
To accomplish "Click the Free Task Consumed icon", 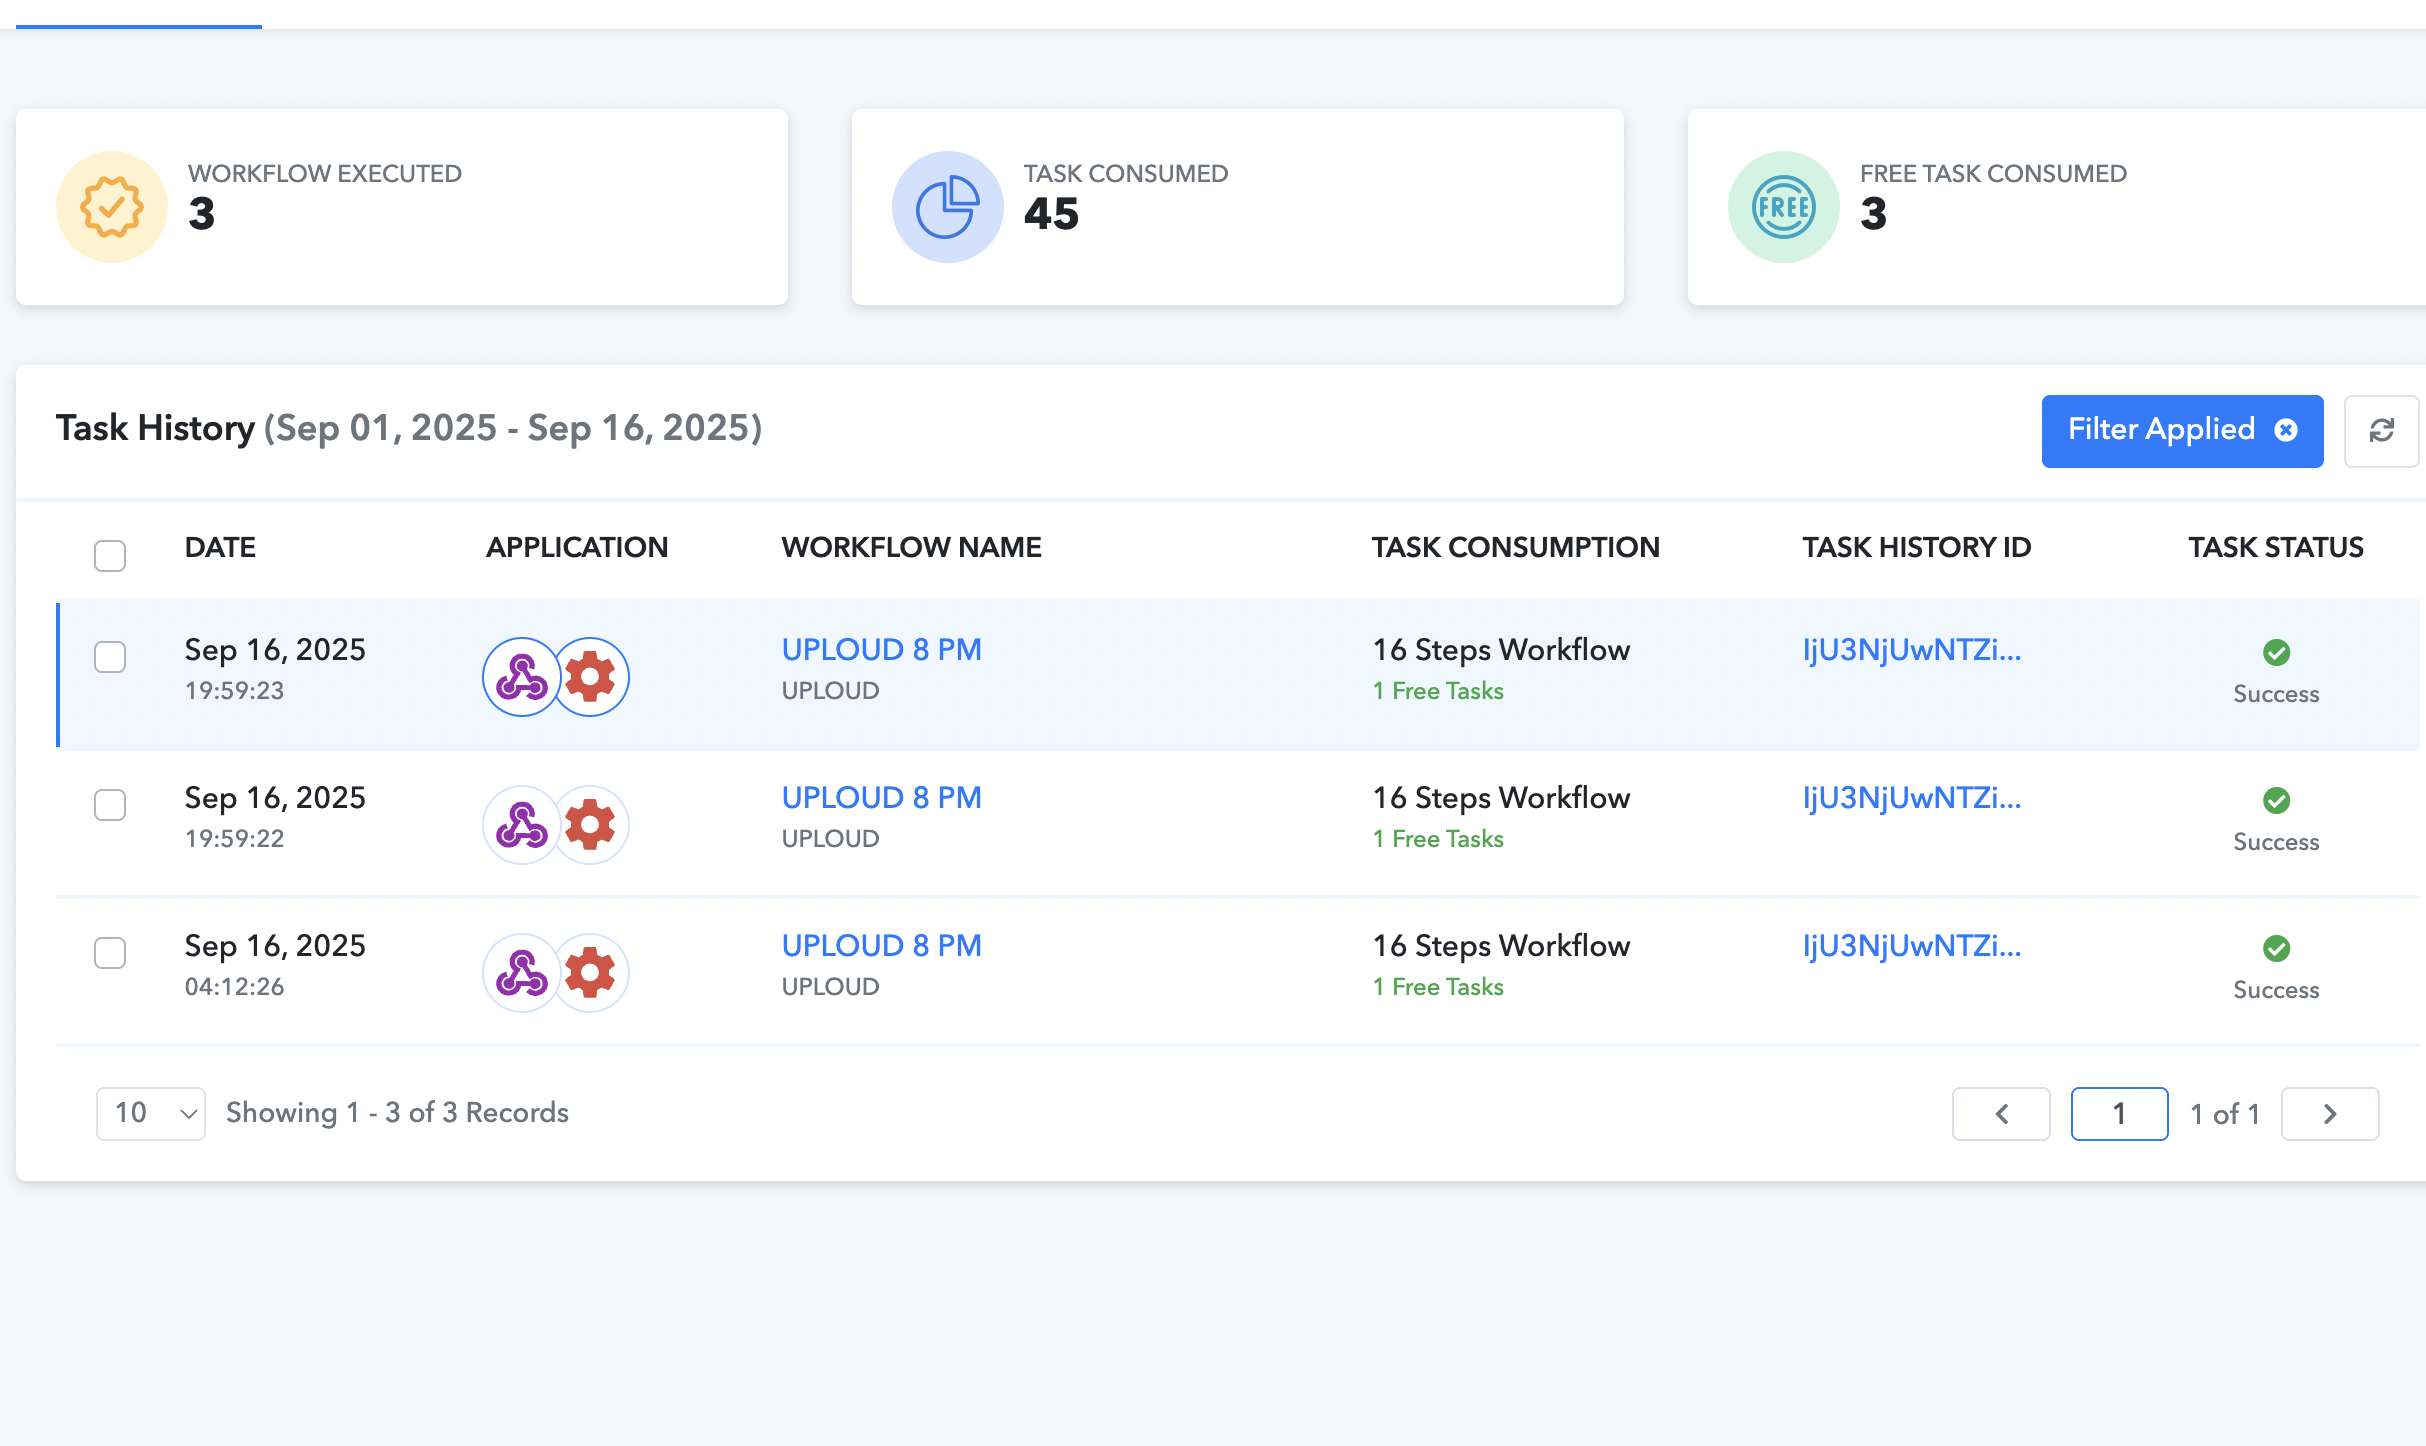I will [1784, 207].
